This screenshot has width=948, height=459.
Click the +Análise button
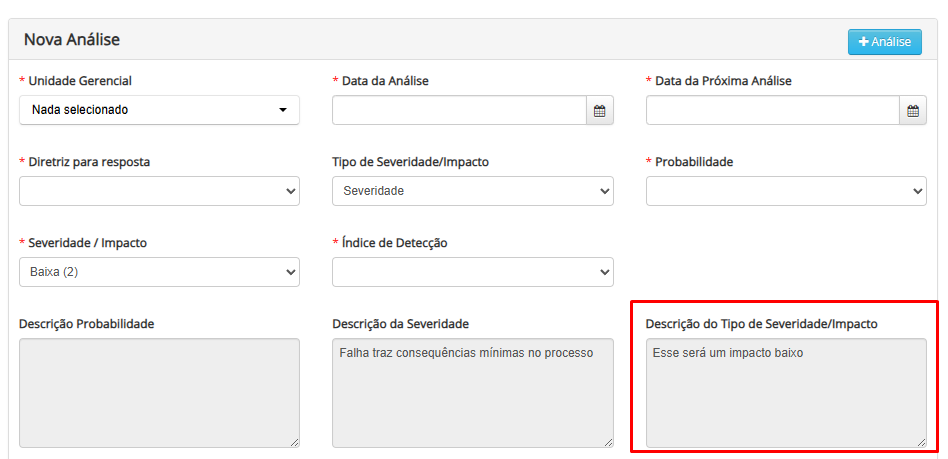tap(885, 42)
